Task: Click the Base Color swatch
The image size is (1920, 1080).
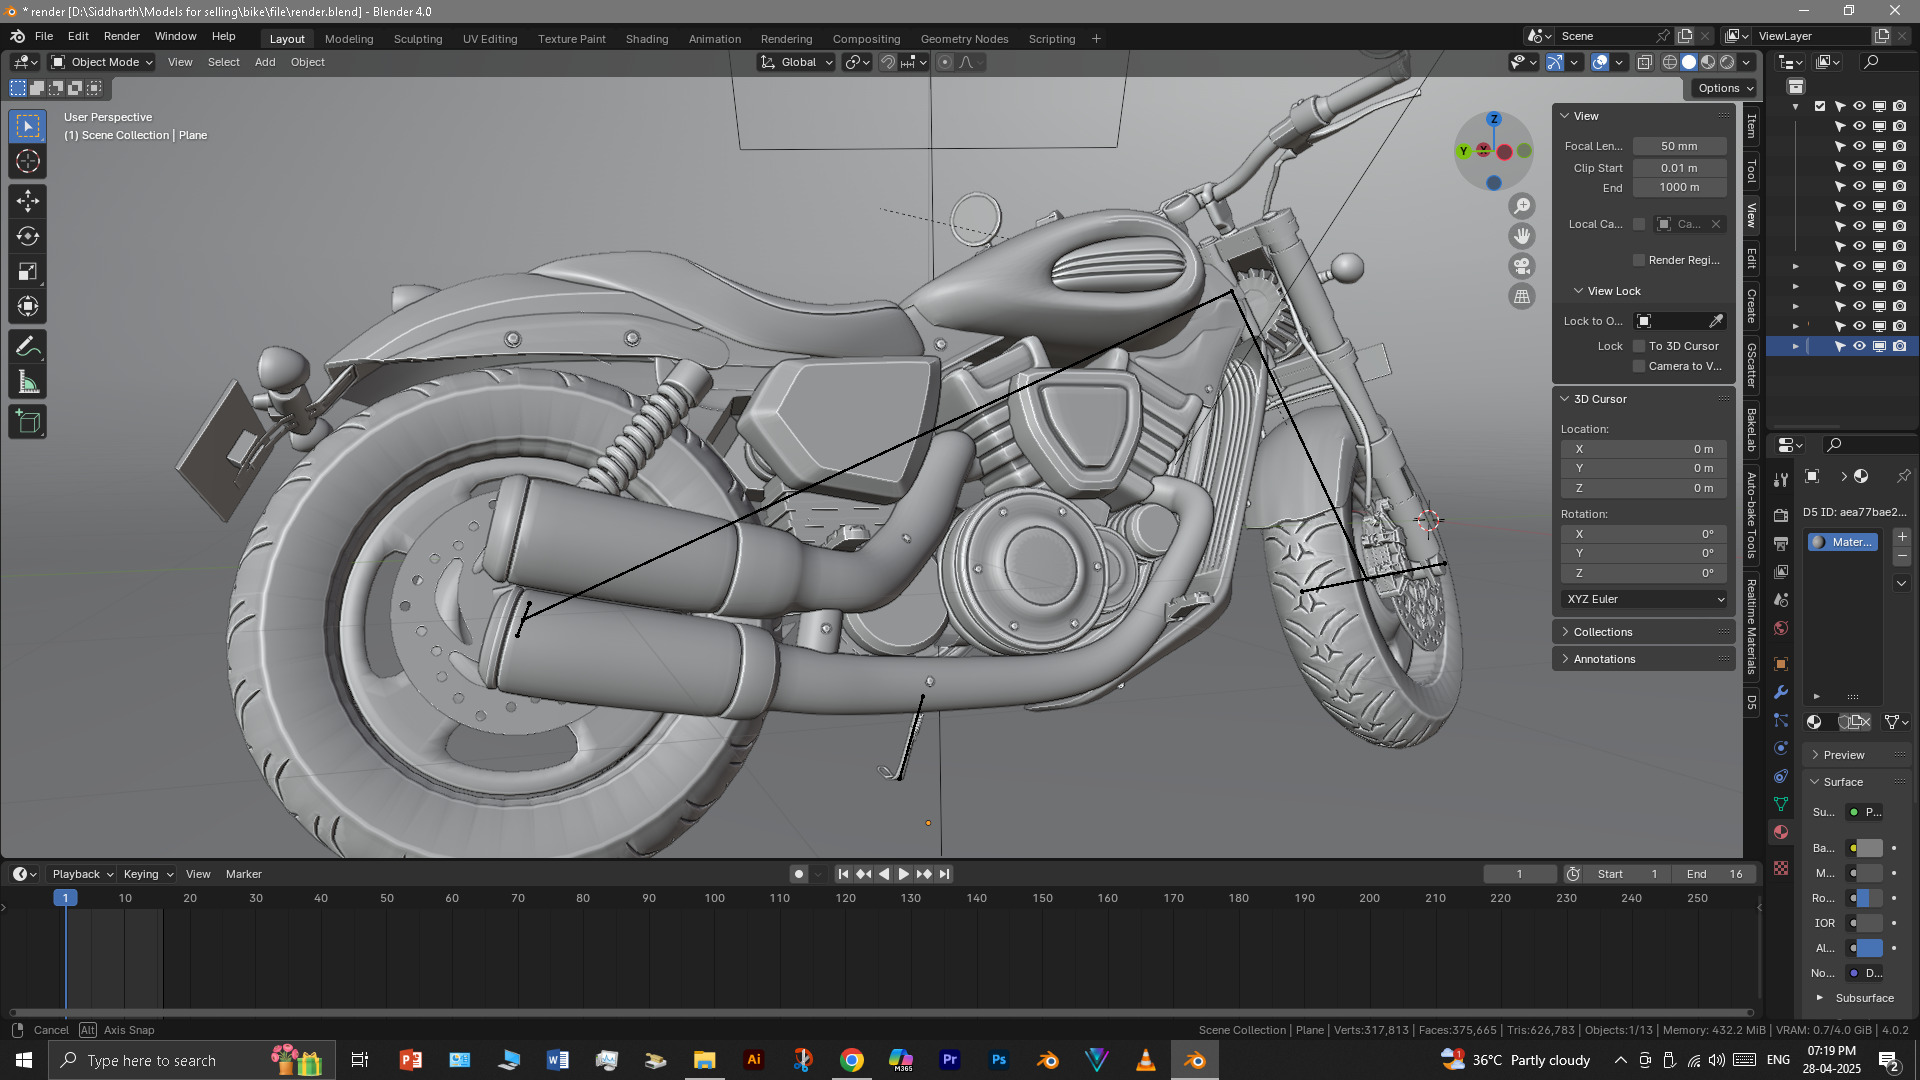Action: (1870, 848)
